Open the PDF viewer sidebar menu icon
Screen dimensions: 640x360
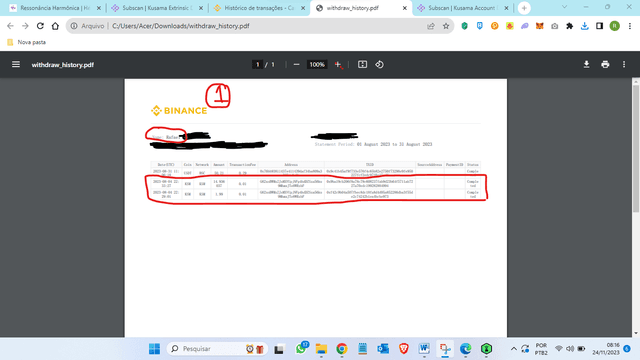(x=16, y=64)
